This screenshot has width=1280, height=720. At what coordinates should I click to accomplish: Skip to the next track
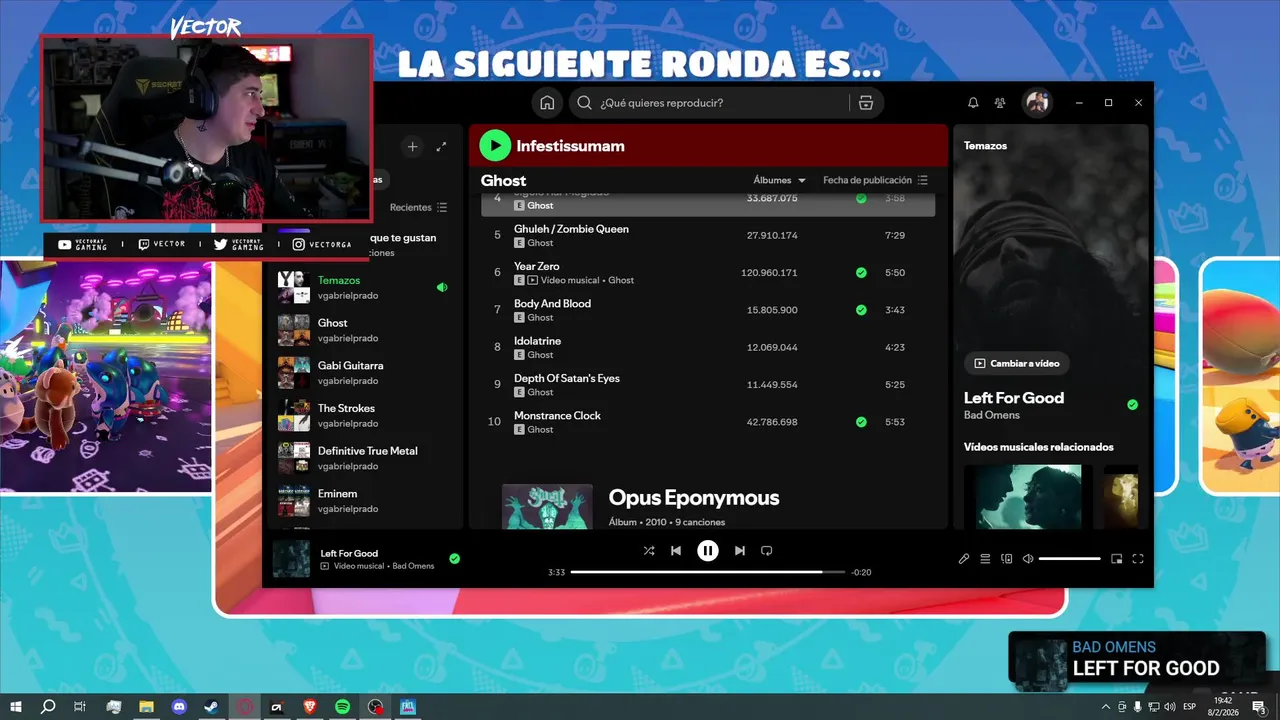pyautogui.click(x=740, y=551)
